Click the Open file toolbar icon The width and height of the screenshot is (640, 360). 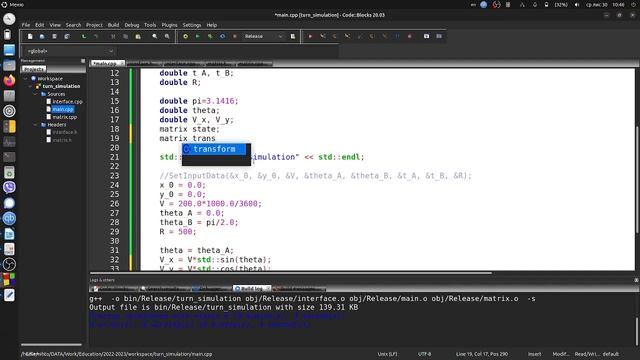[x=42, y=36]
